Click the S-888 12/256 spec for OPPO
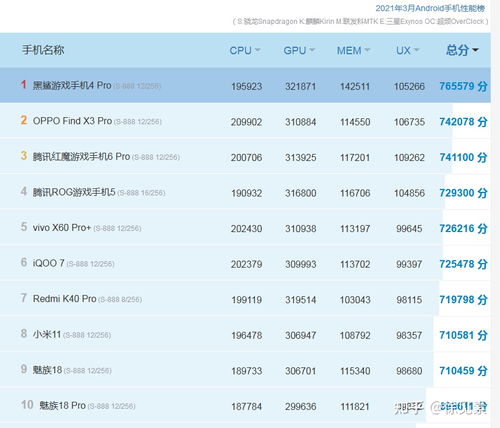Viewport: 500px width, 428px height. [138, 122]
